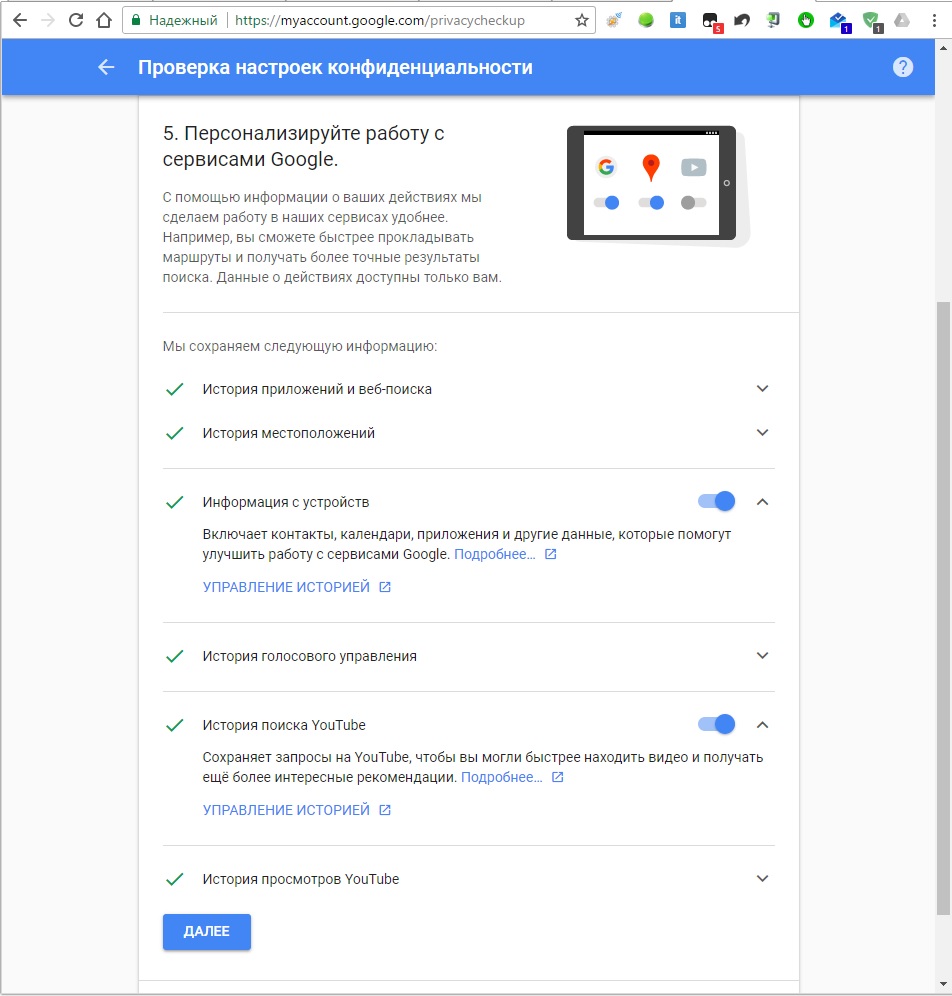Image resolution: width=952 pixels, height=996 pixels.
Task: Open the browser home page icon
Action: (102, 20)
